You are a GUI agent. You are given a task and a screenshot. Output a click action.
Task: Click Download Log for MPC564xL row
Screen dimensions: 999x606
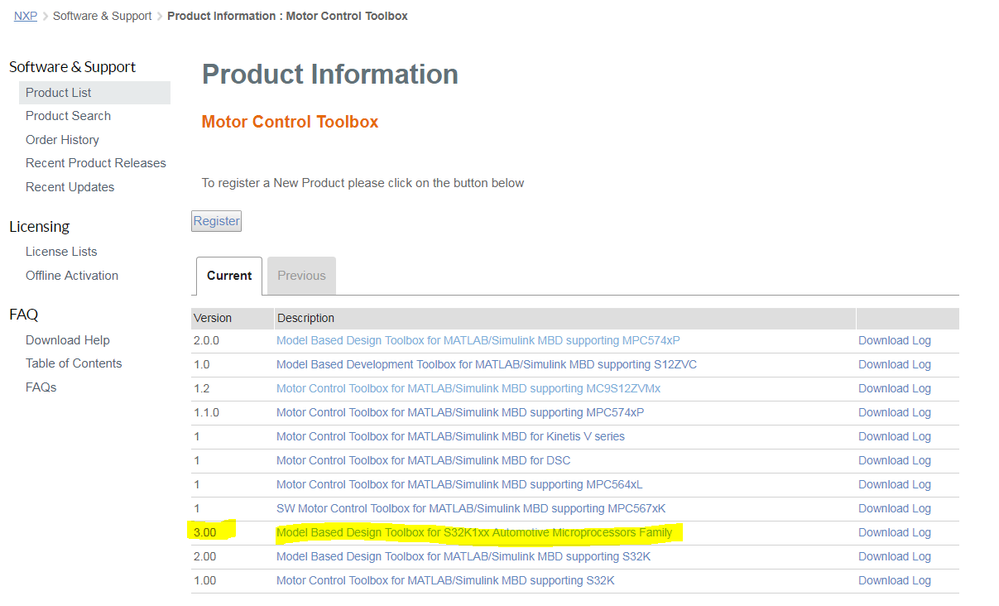895,484
